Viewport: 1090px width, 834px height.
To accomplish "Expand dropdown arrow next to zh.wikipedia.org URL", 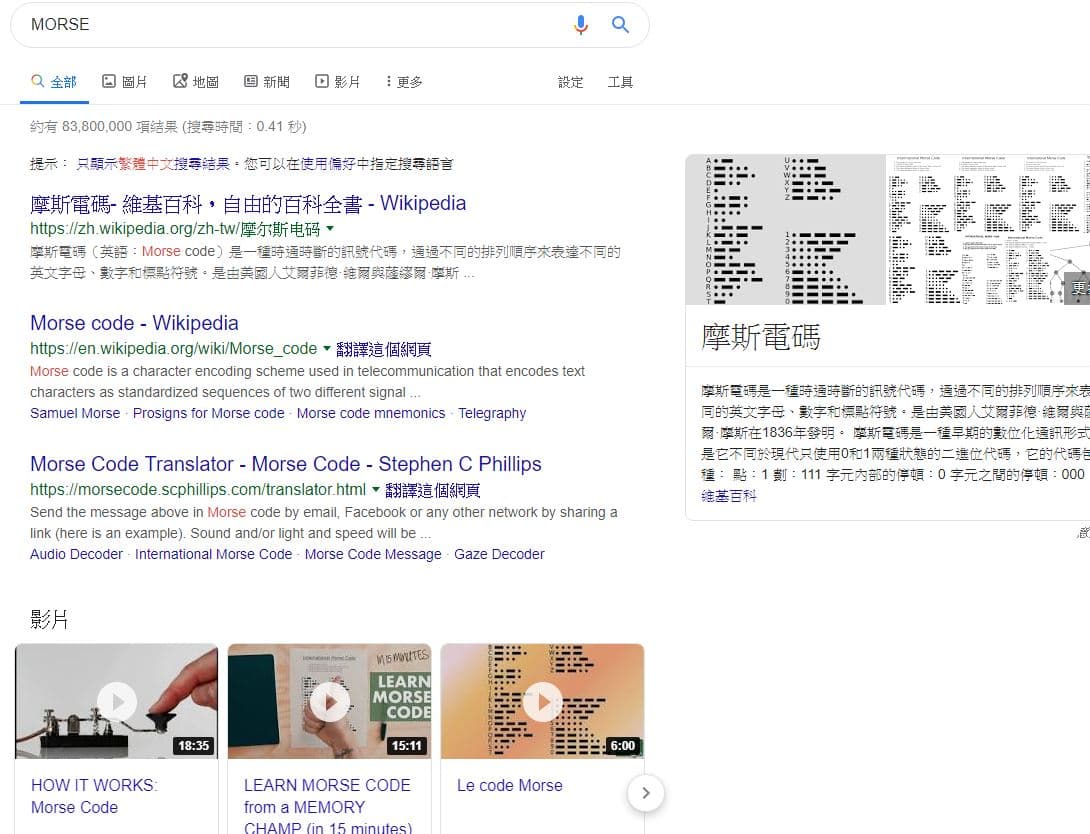I will [x=330, y=228].
